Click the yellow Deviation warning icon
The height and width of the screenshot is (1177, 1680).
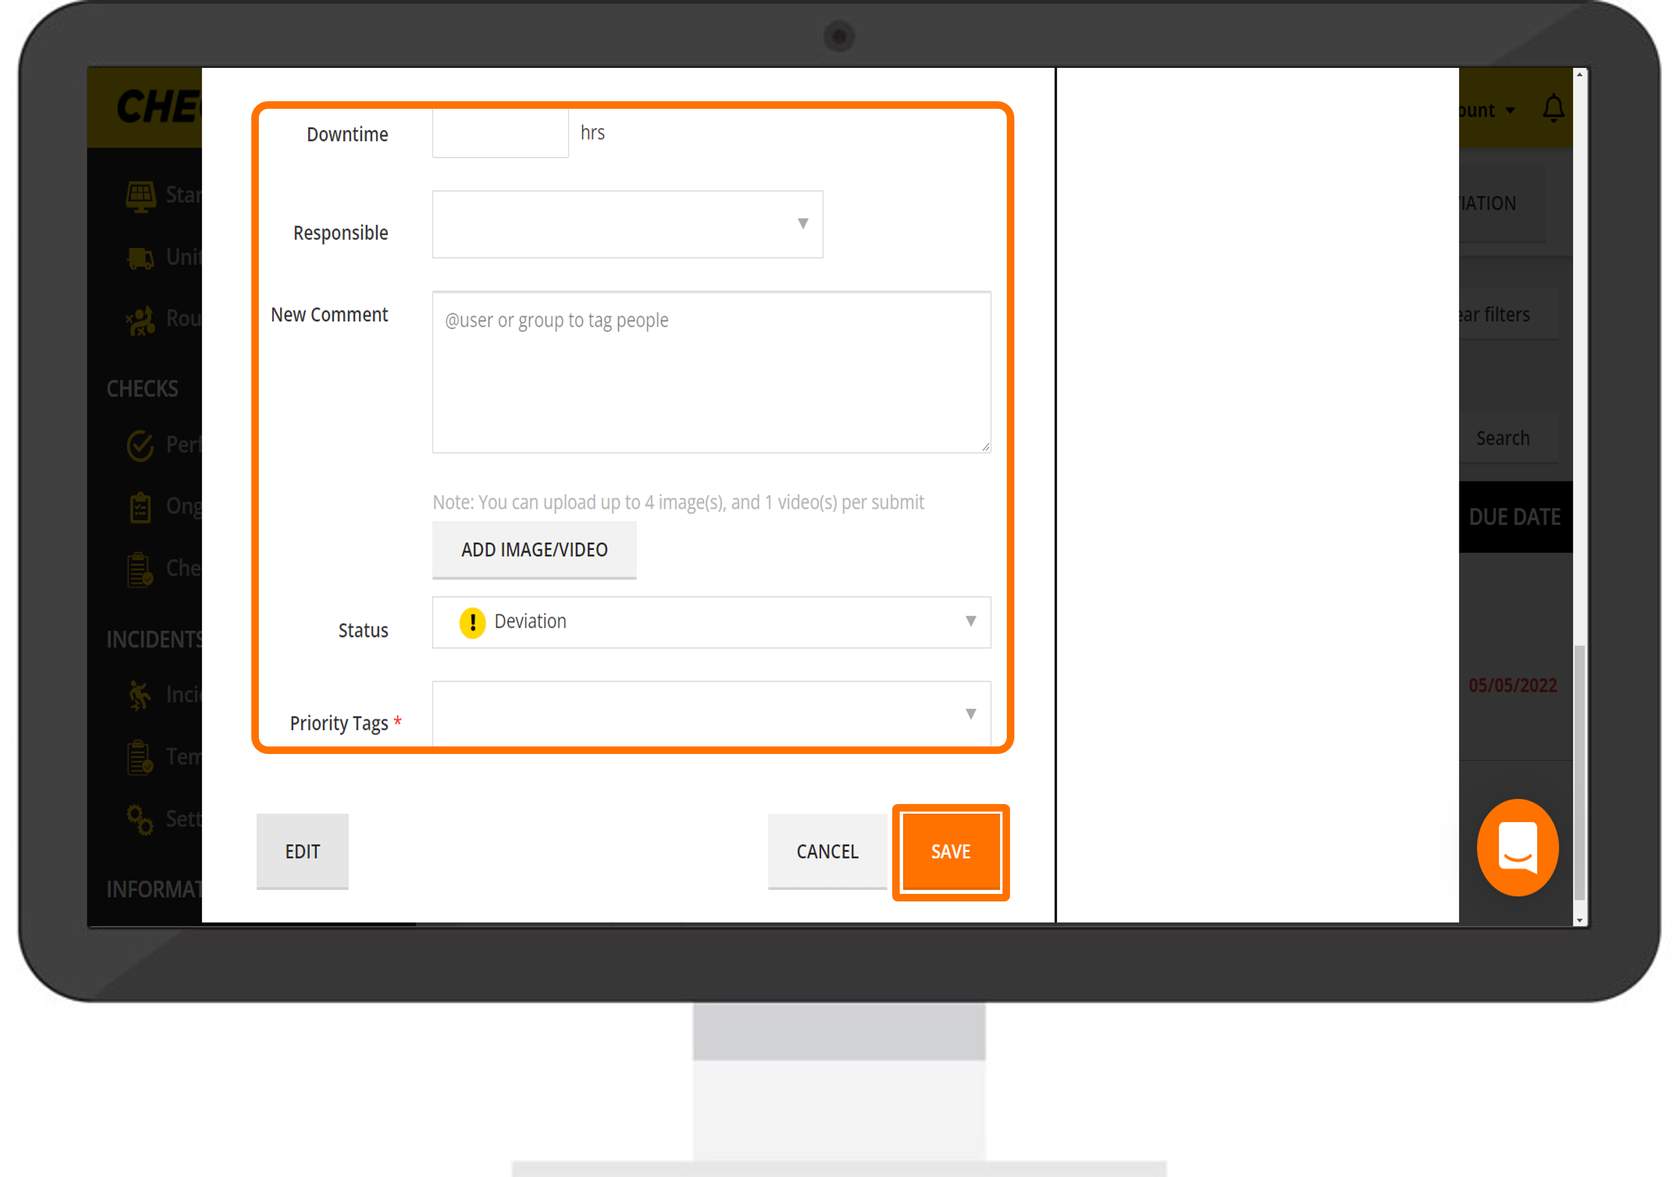coord(472,622)
